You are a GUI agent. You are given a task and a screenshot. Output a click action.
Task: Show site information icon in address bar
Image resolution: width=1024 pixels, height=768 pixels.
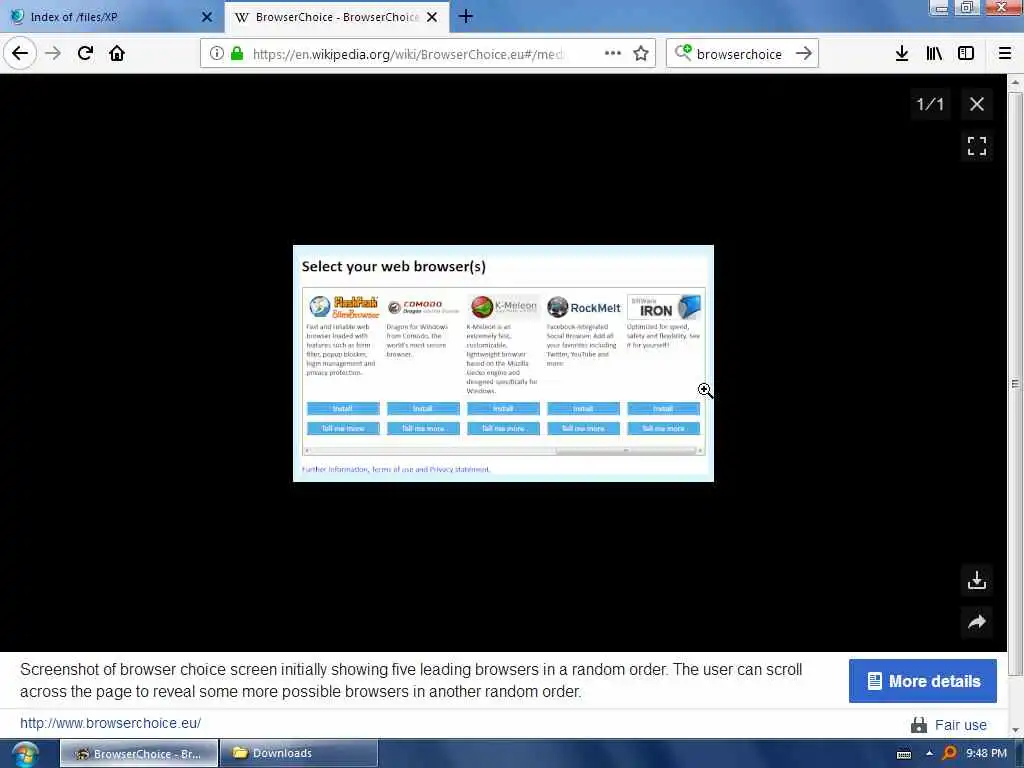coord(216,54)
